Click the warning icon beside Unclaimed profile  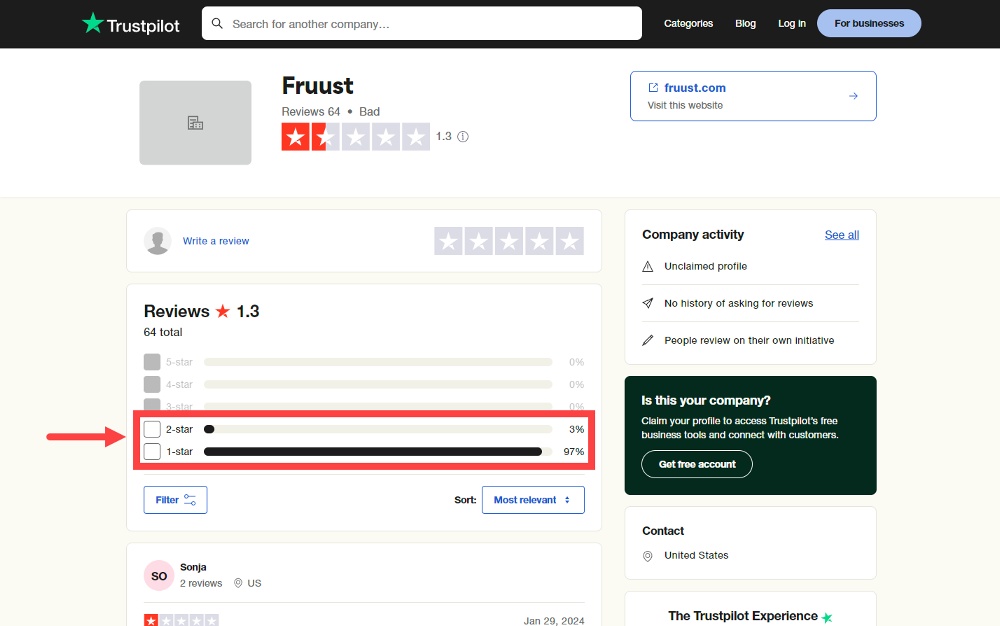(647, 266)
